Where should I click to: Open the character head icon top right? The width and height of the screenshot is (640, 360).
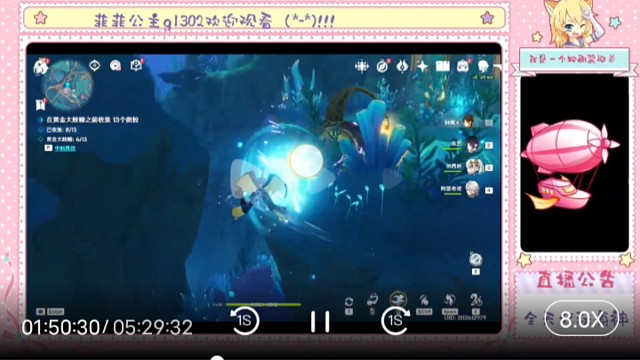[483, 66]
